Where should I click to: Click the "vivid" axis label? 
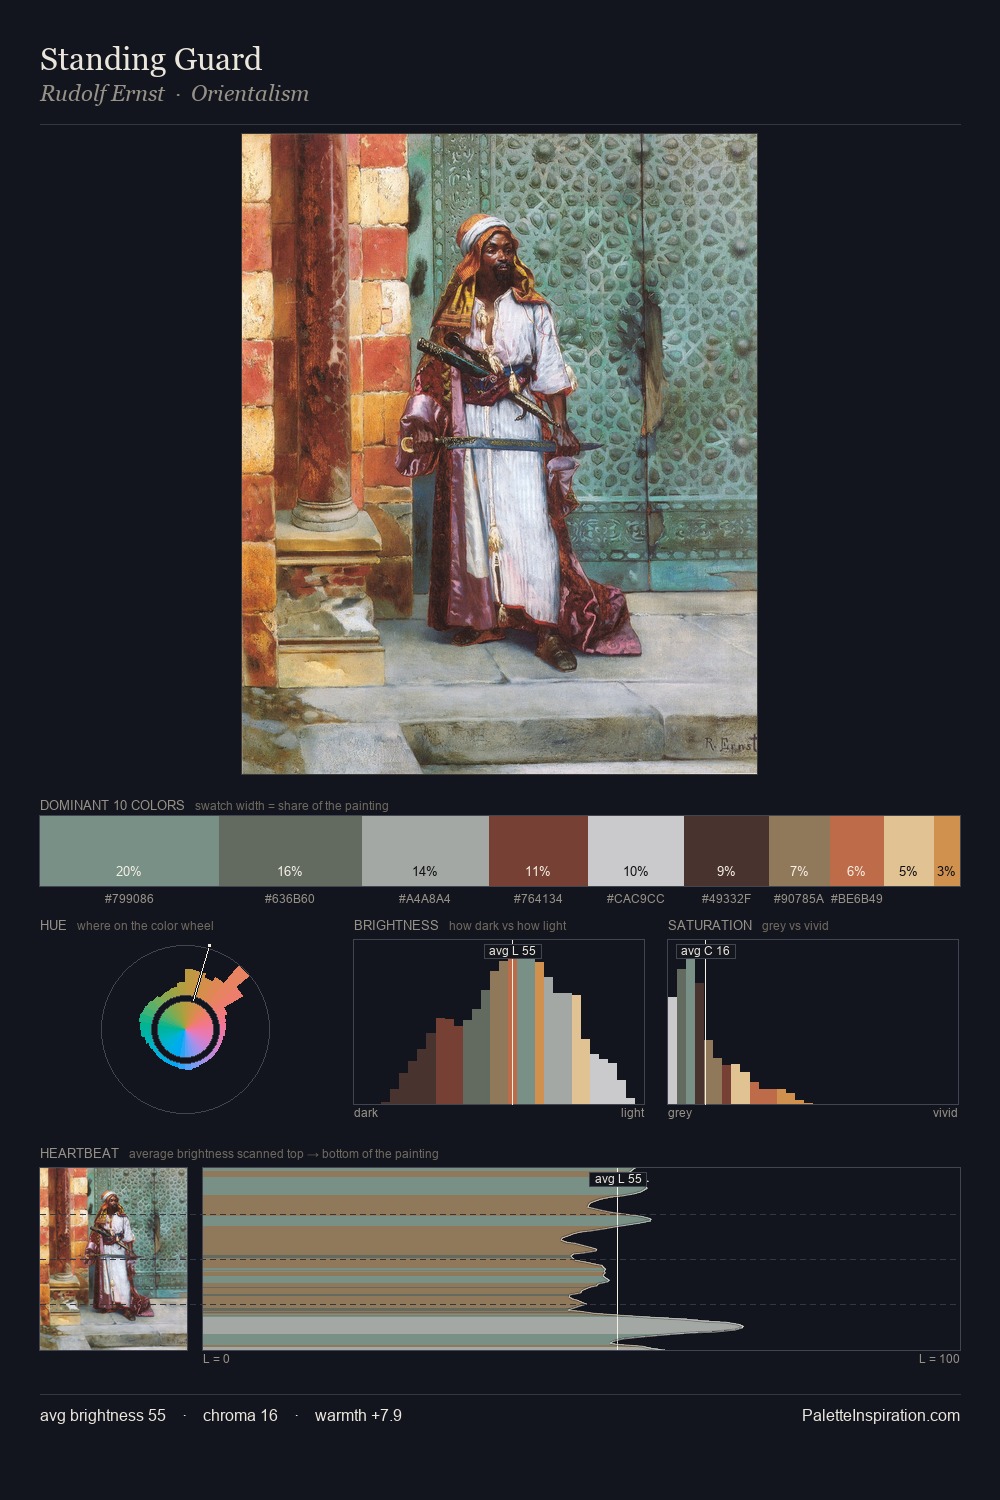click(x=945, y=1113)
